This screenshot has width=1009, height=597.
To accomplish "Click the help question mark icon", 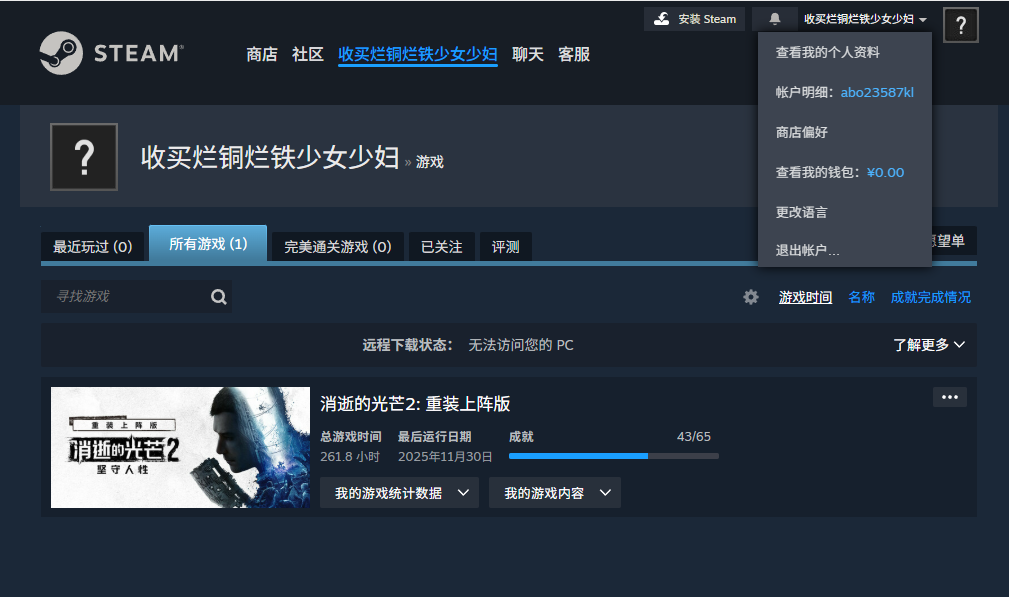I will 960,25.
